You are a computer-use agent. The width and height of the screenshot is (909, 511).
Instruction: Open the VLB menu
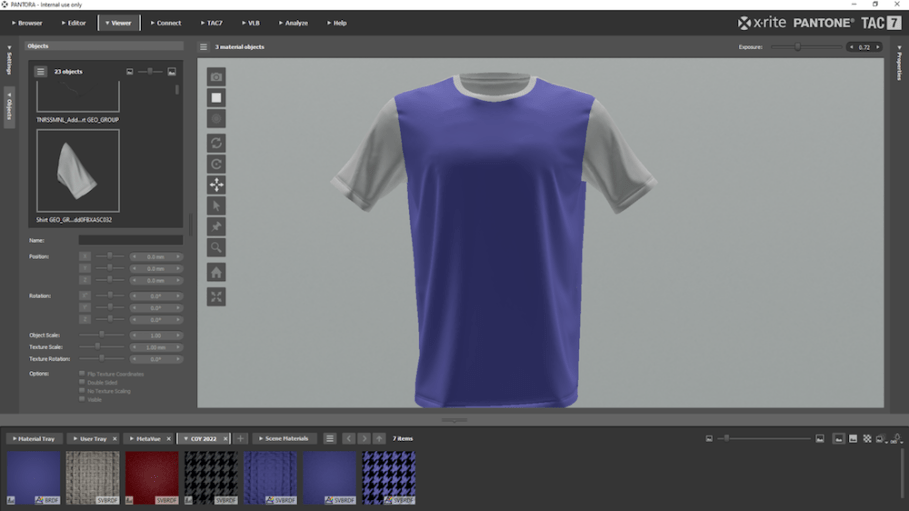click(x=251, y=23)
